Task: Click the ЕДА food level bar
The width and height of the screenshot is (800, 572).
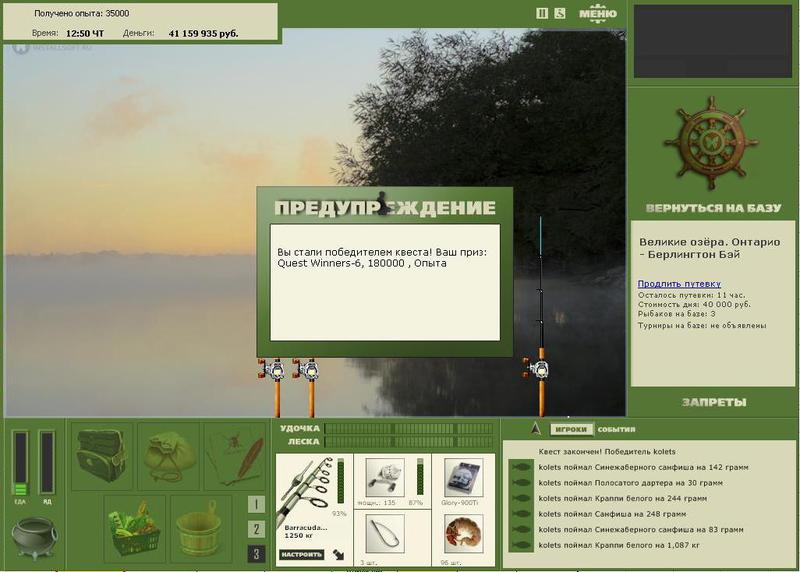Action: coord(20,463)
